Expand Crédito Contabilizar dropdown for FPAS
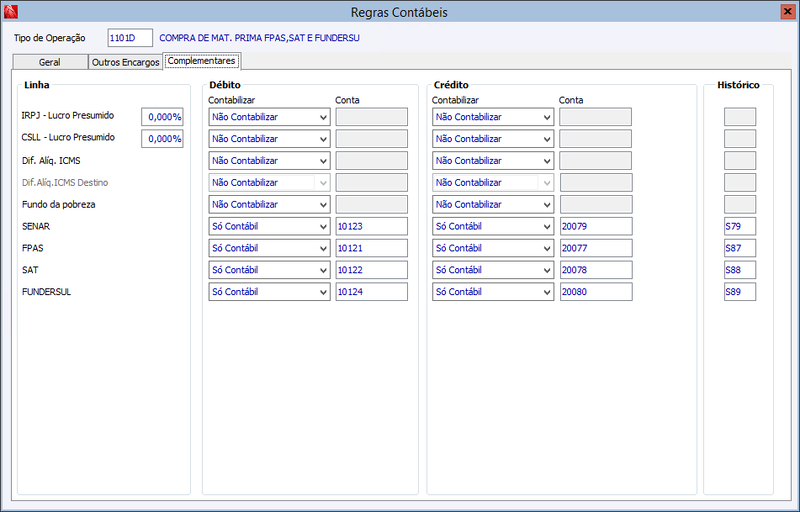This screenshot has height=512, width=800. (493, 248)
